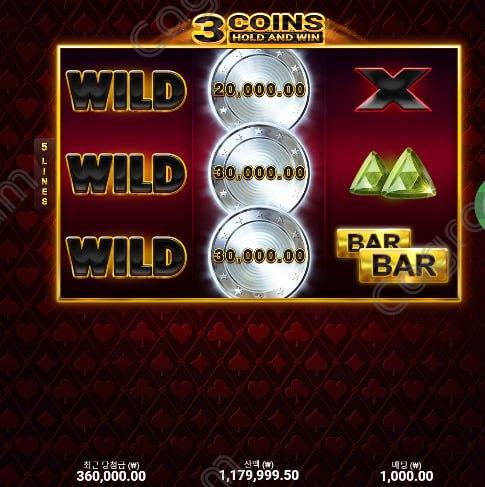Image resolution: width=485 pixels, height=487 pixels.
Task: Click the top WILD symbol
Action: click(126, 91)
